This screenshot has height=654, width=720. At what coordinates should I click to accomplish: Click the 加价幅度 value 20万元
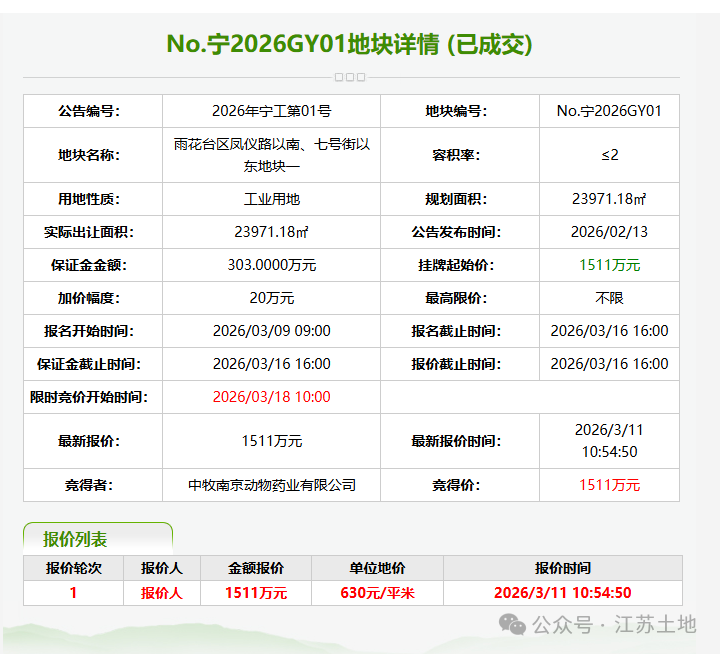point(271,298)
